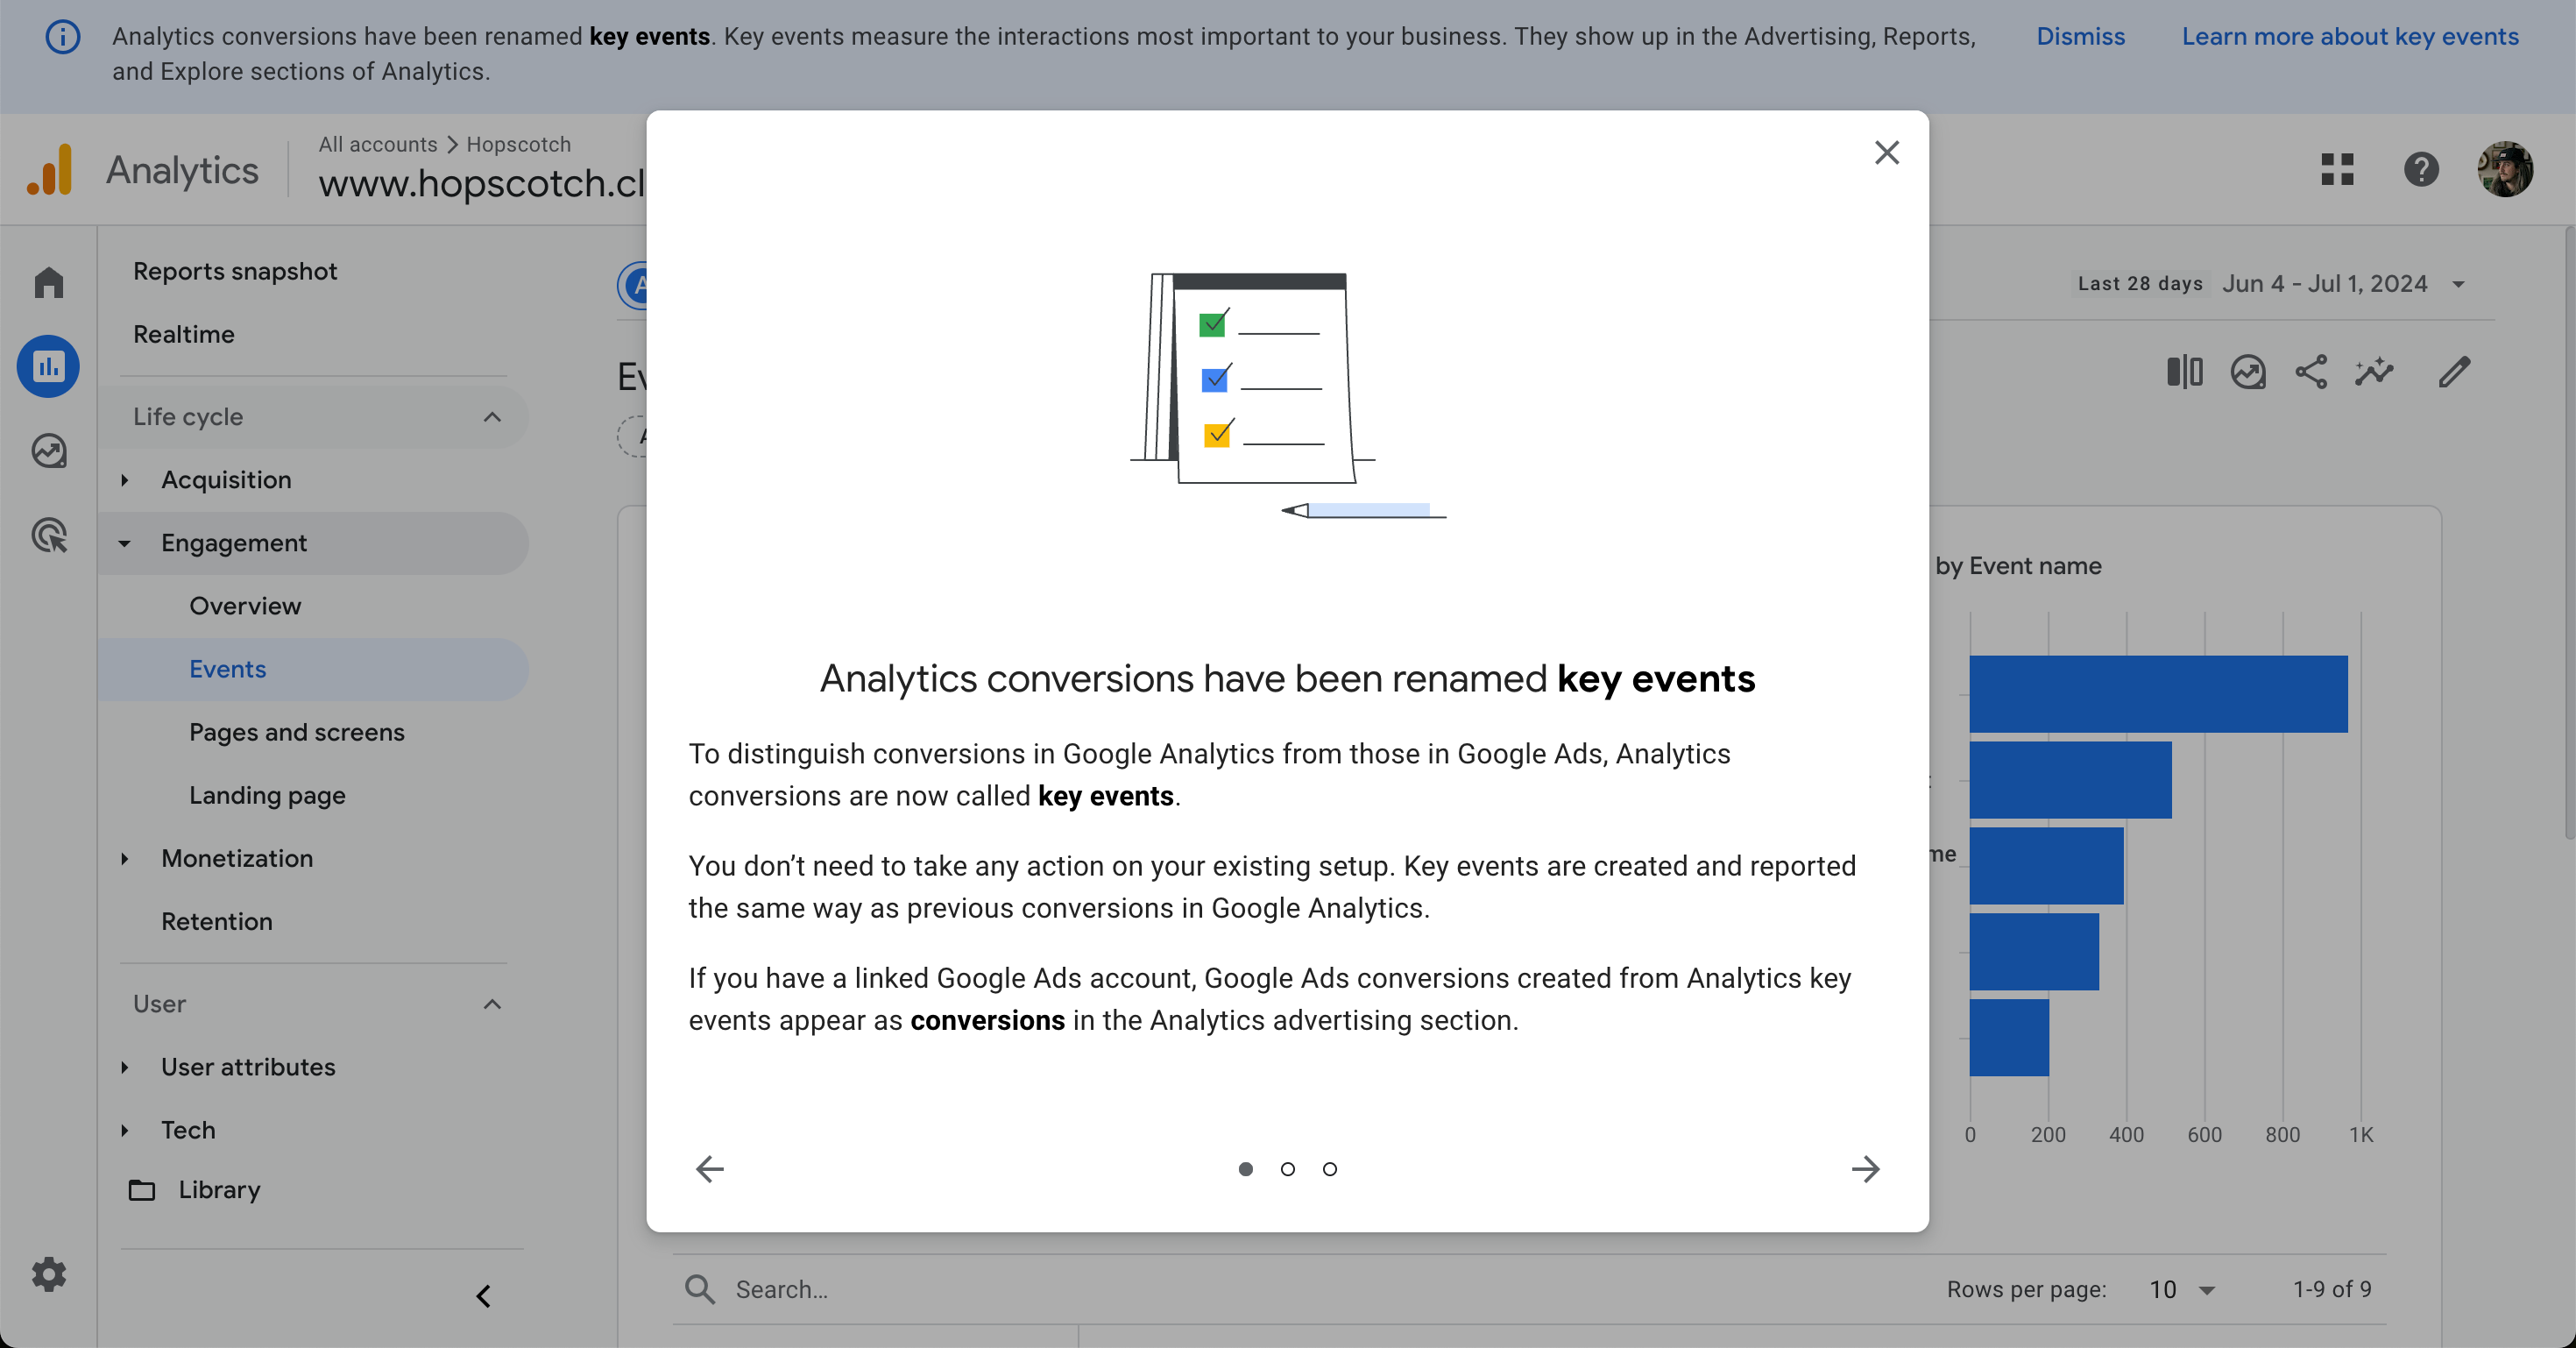Click the Customize report pencil icon
Screen dimensions: 2576x1348
tap(2454, 372)
